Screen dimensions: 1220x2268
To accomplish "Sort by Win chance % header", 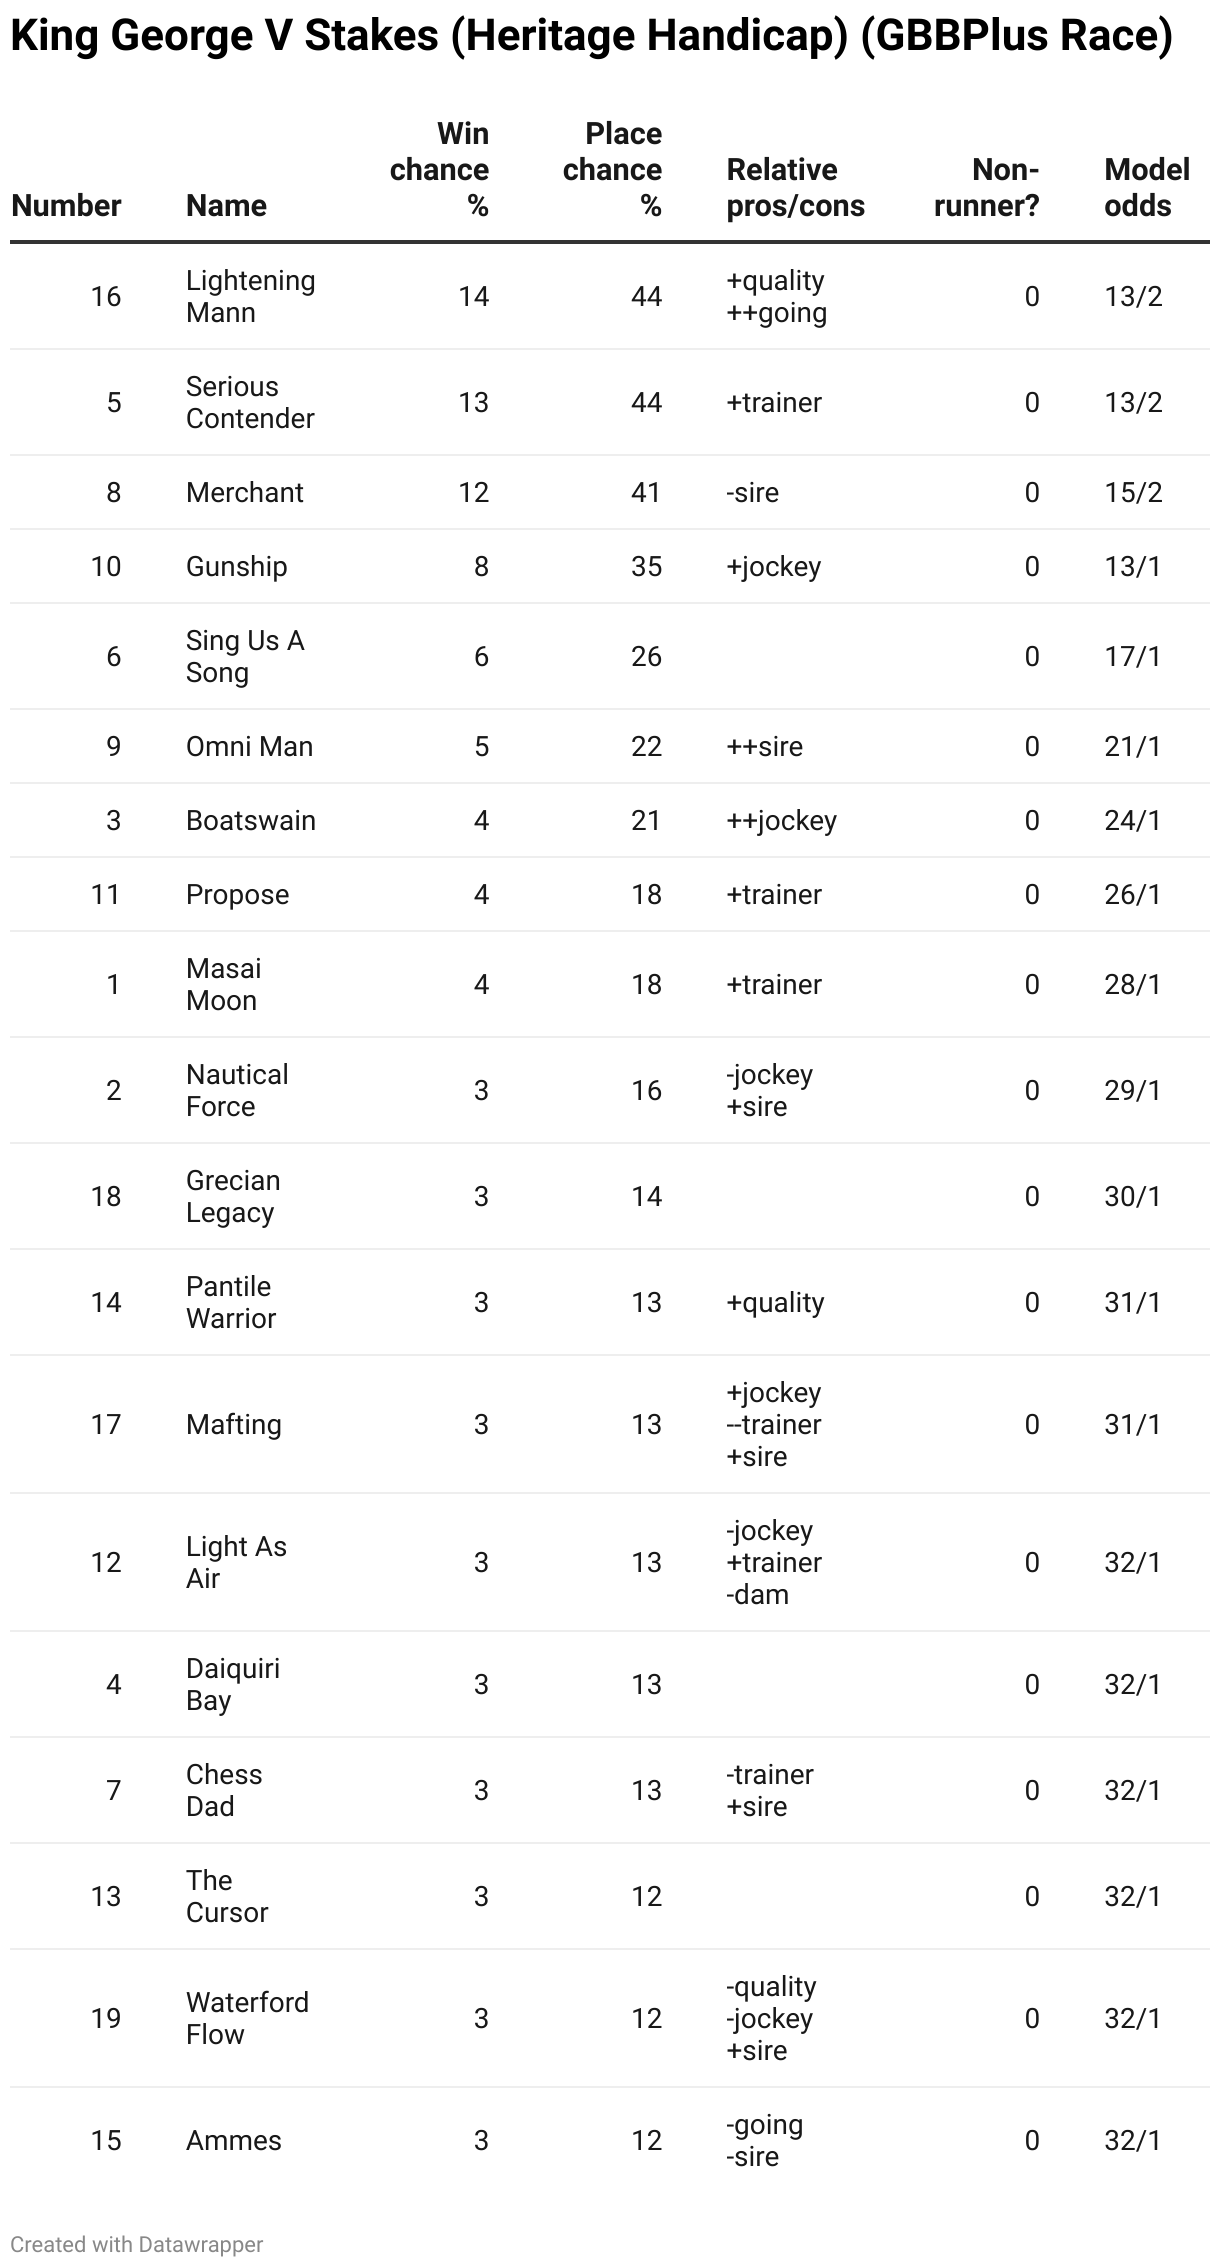I will coord(439,169).
